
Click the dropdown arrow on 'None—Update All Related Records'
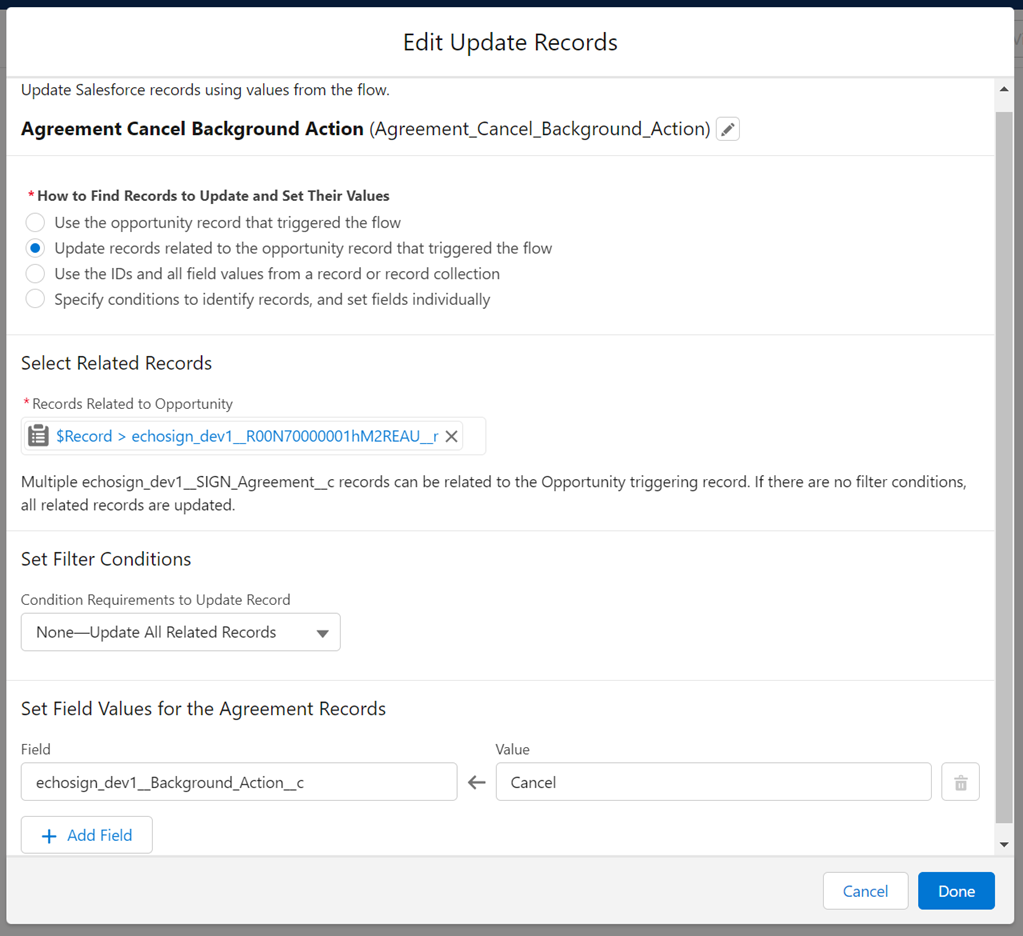[322, 633]
